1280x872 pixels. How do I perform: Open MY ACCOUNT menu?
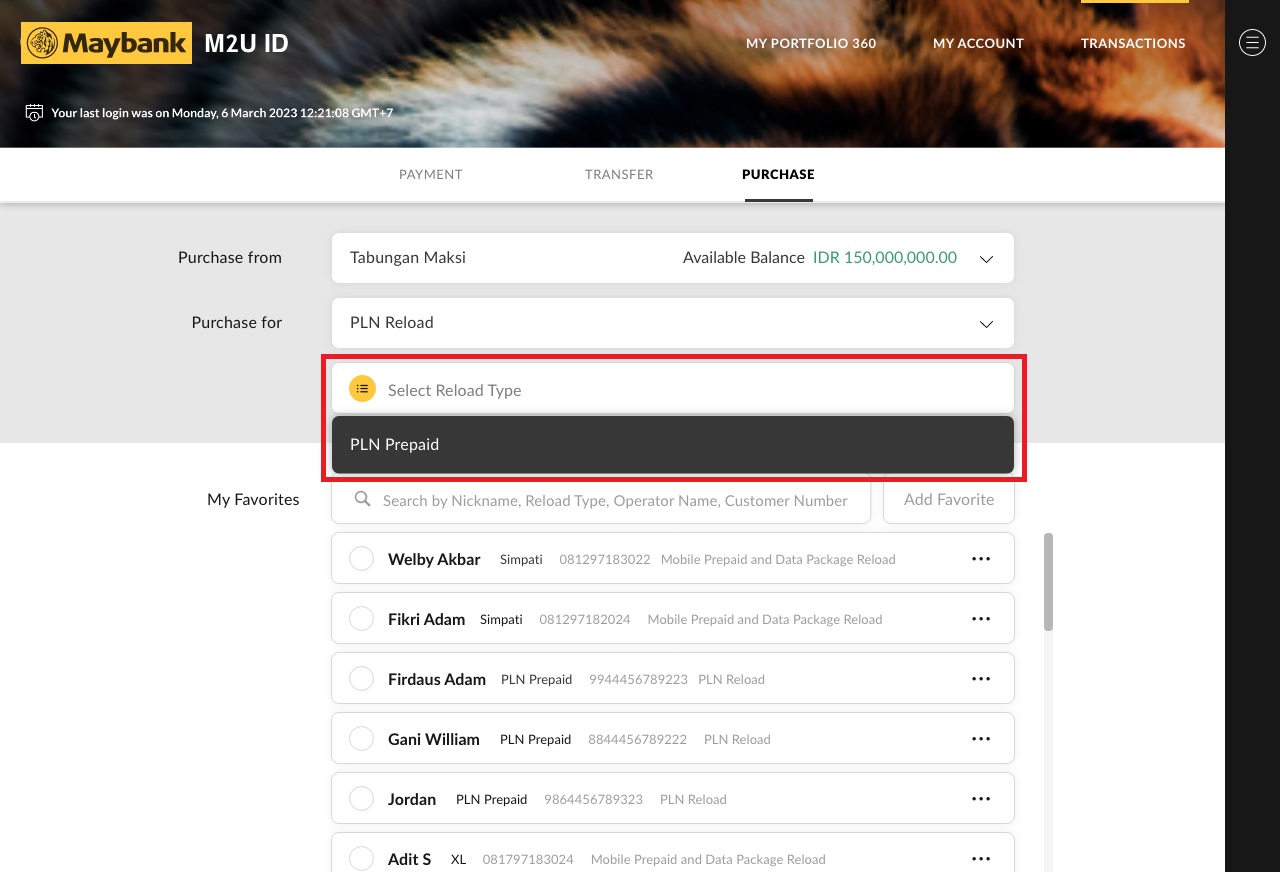click(x=978, y=43)
